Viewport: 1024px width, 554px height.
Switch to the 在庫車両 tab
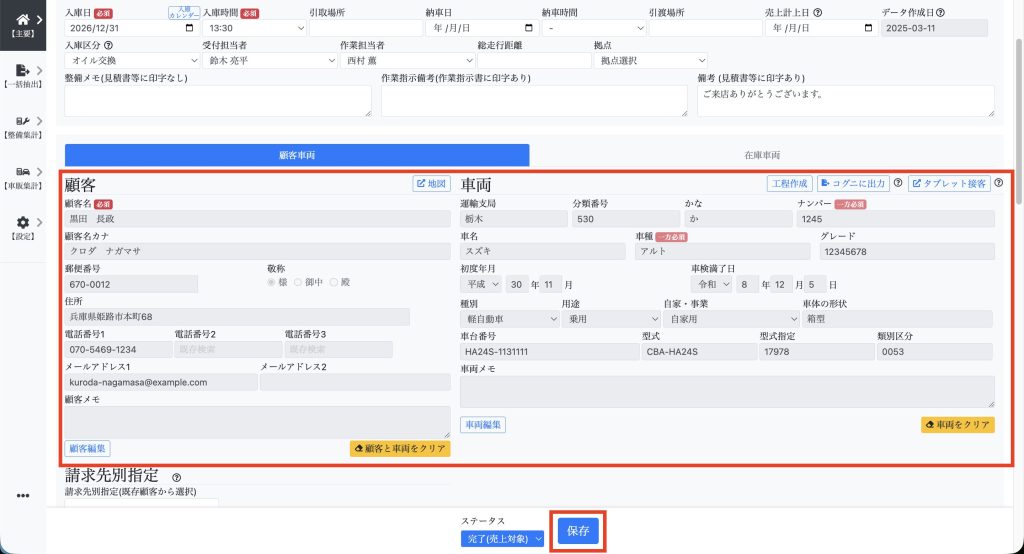762,156
